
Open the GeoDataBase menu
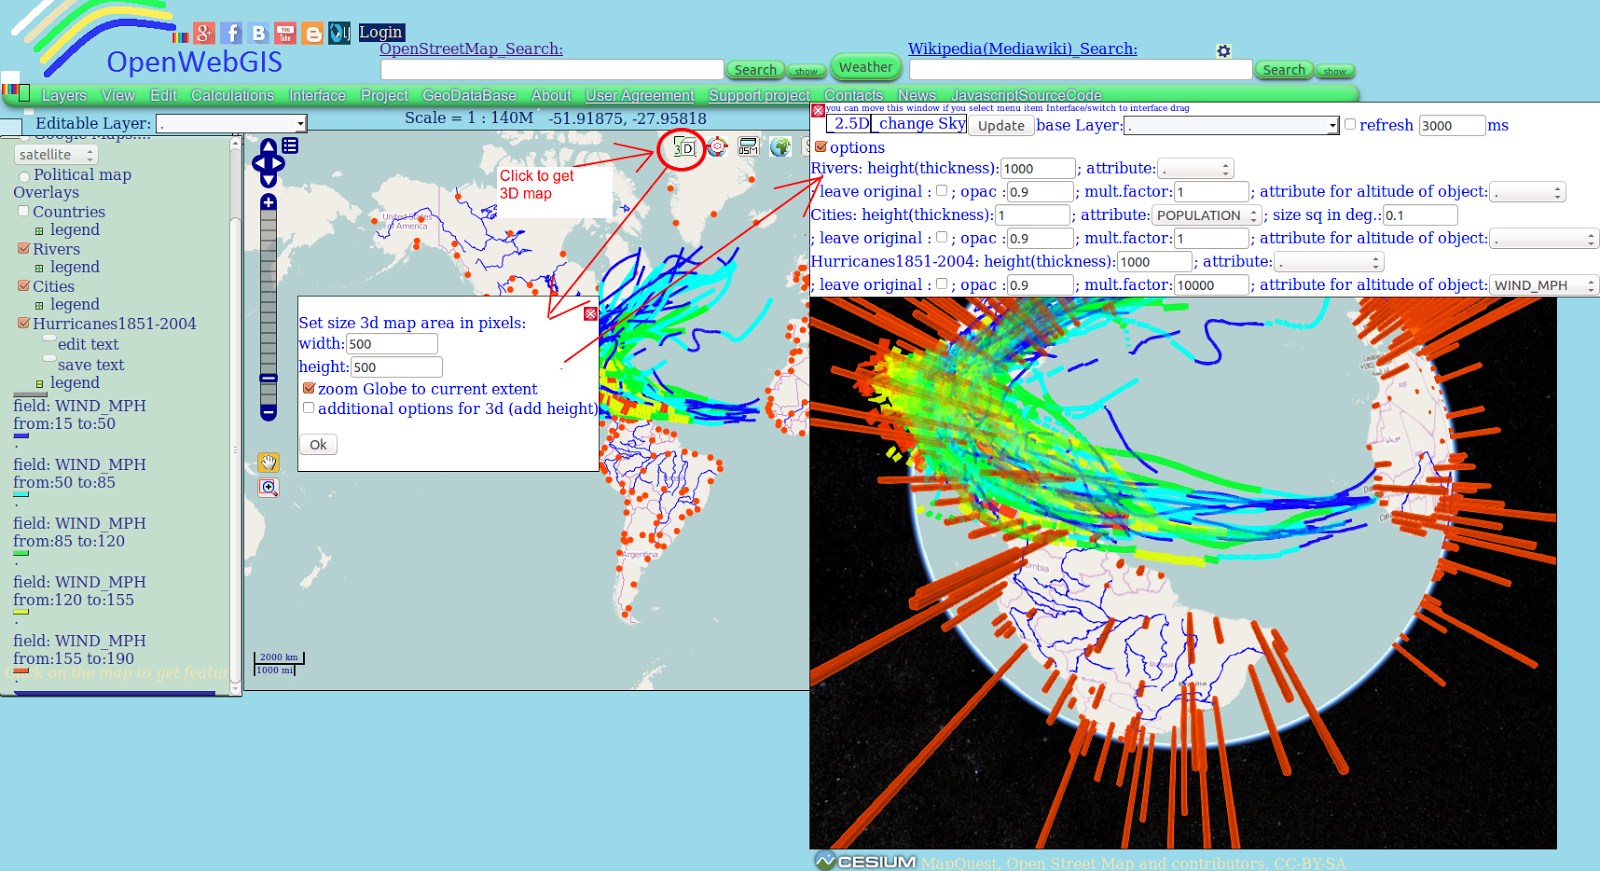click(469, 96)
